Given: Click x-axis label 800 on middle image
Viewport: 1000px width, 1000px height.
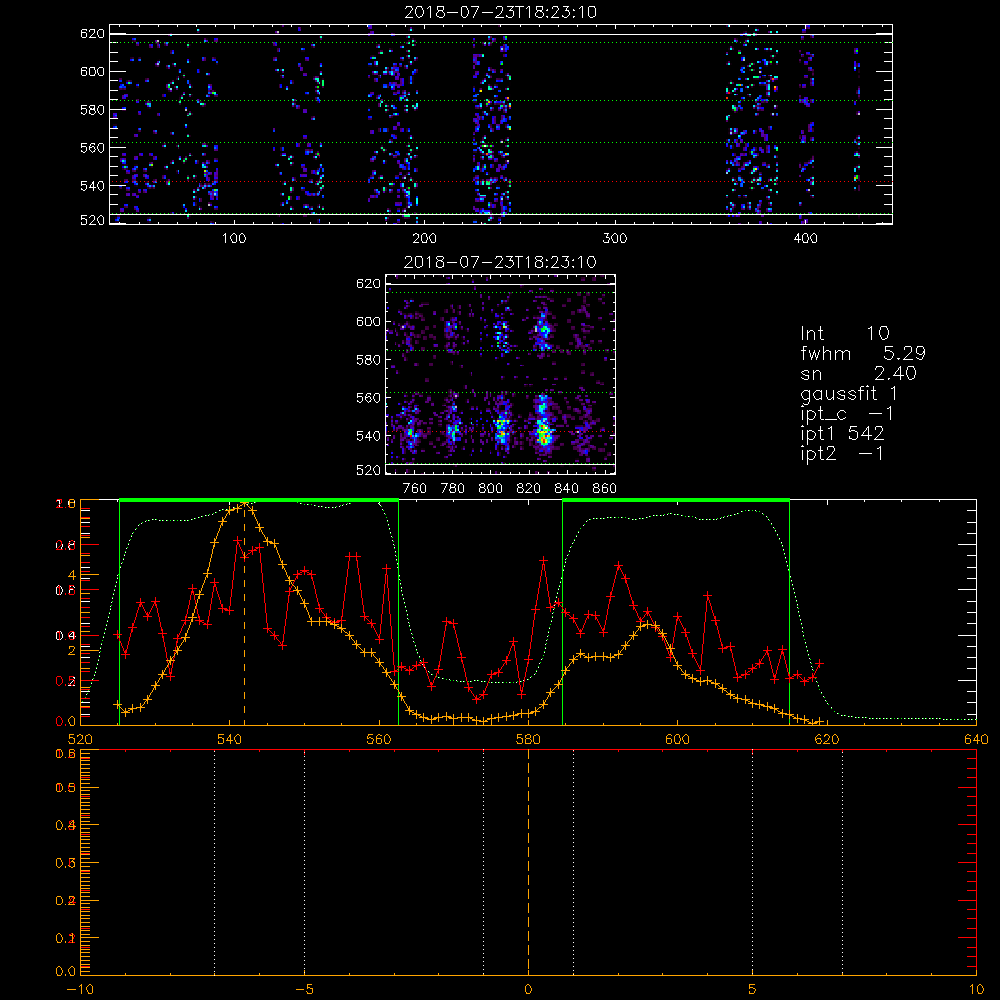Looking at the screenshot, I should coord(491,489).
